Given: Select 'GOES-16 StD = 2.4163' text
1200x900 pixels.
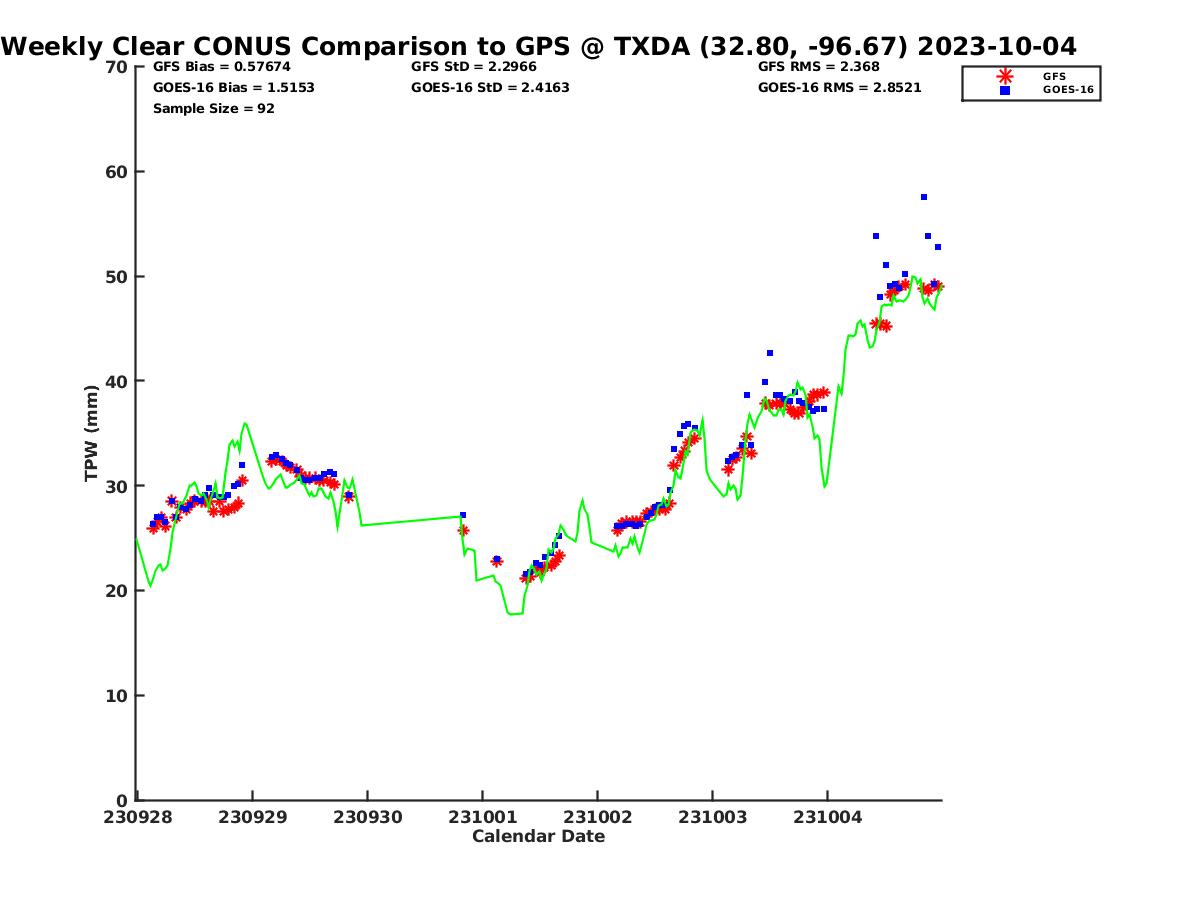Looking at the screenshot, I should [x=490, y=88].
